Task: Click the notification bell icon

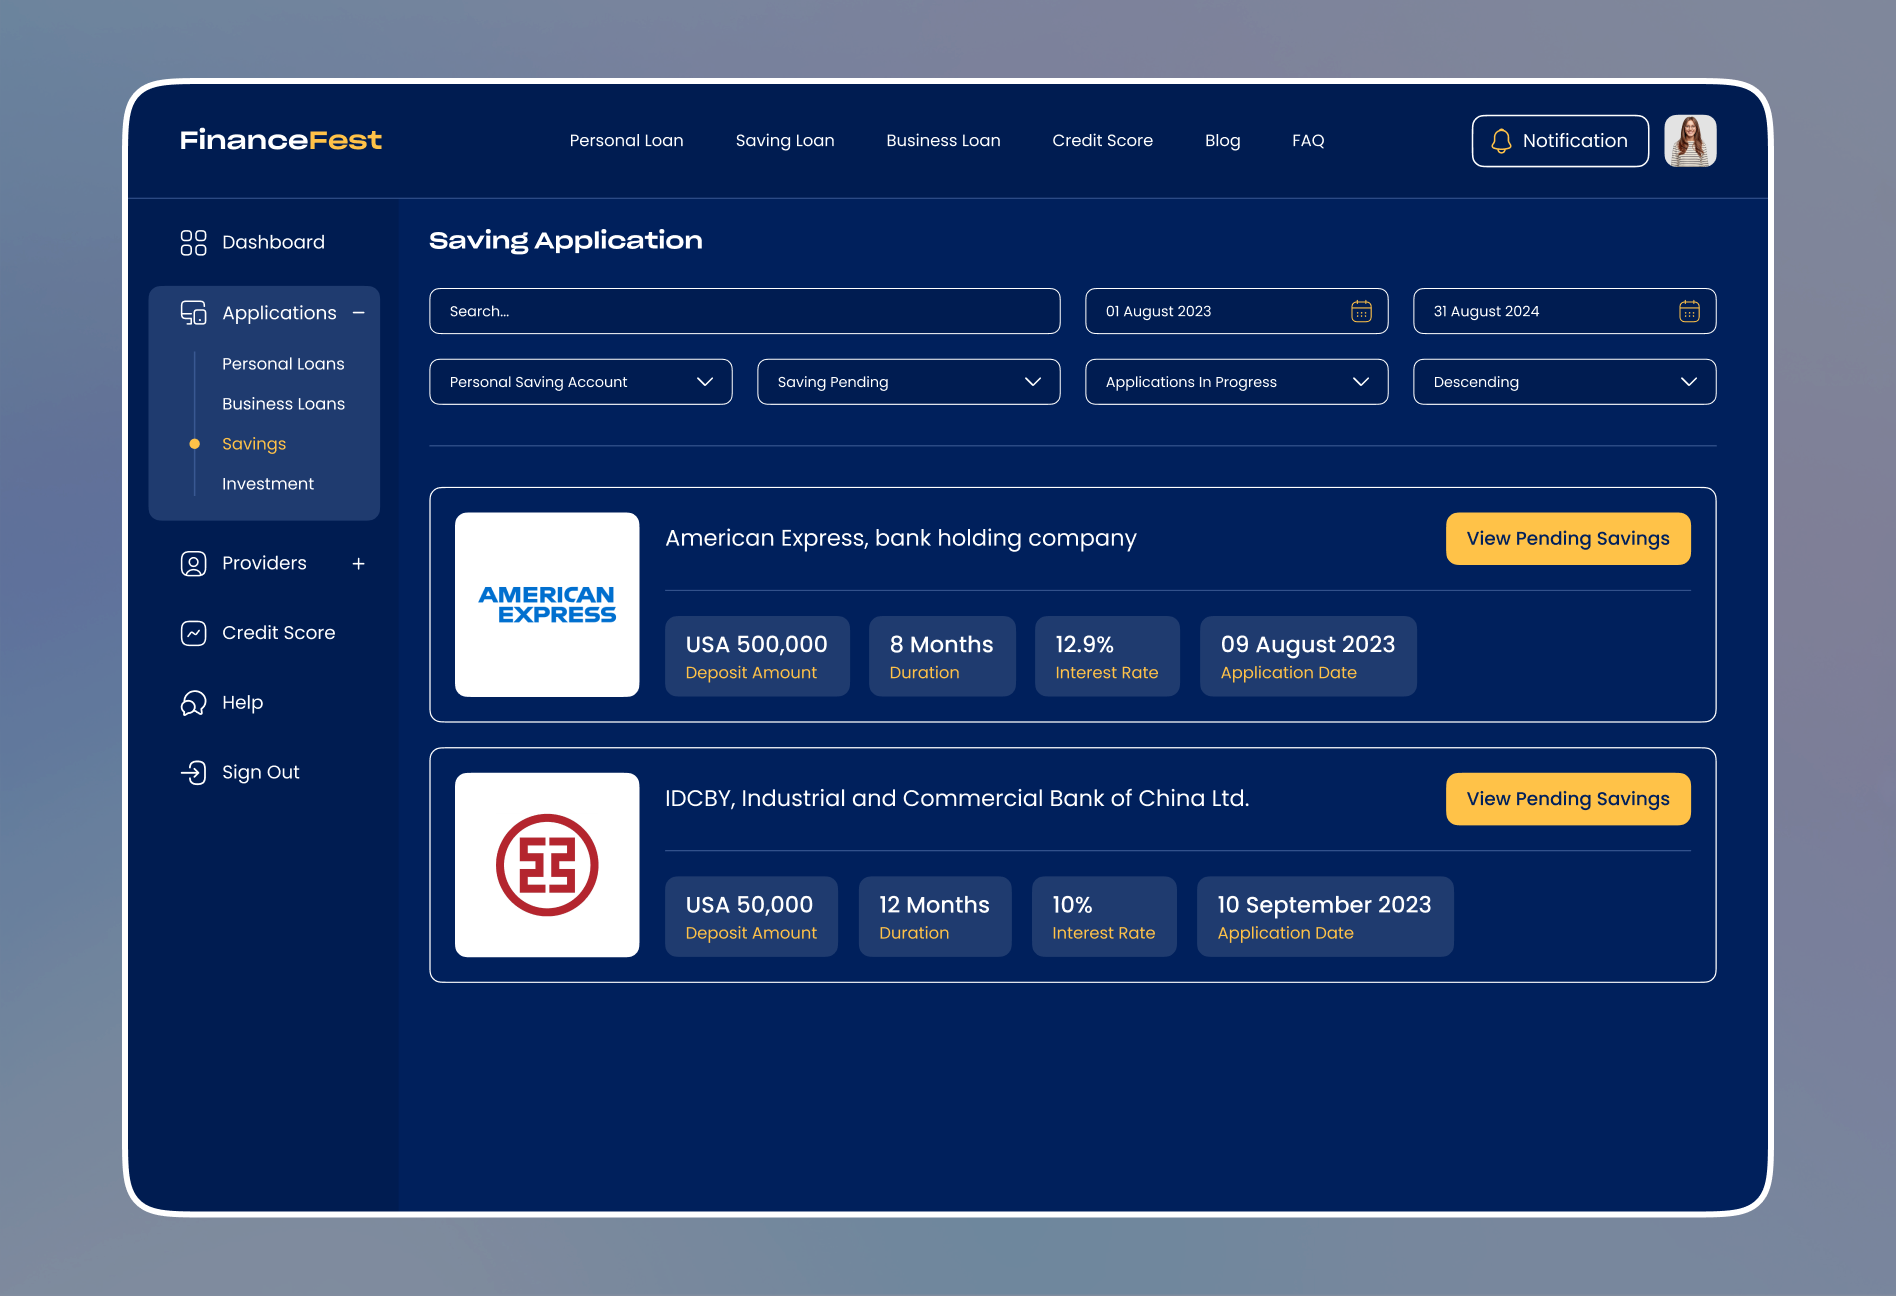Action: 1501,141
